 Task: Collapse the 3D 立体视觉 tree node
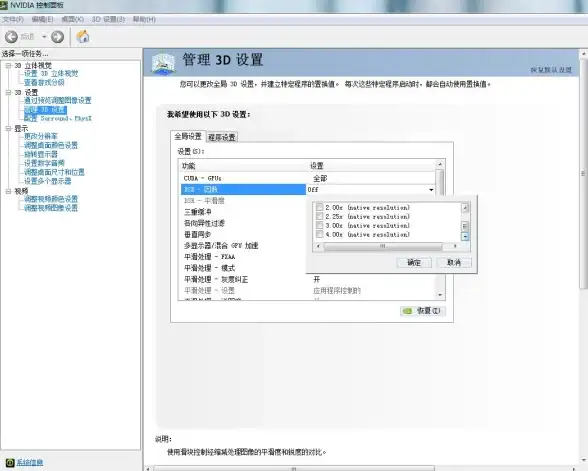(8, 65)
